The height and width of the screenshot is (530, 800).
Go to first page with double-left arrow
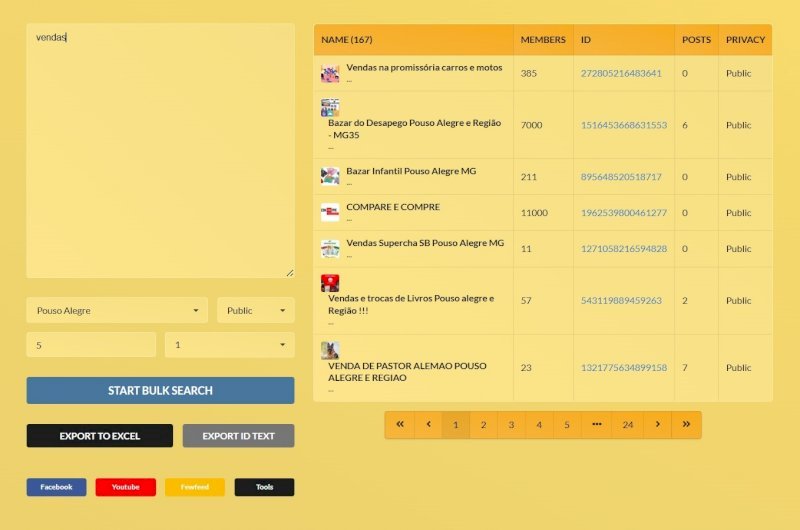coord(400,425)
